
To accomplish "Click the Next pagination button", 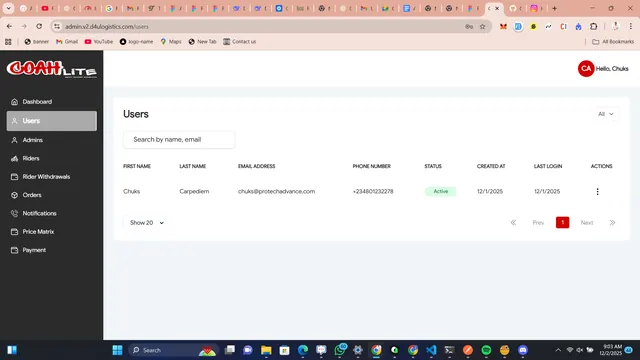I will (587, 222).
